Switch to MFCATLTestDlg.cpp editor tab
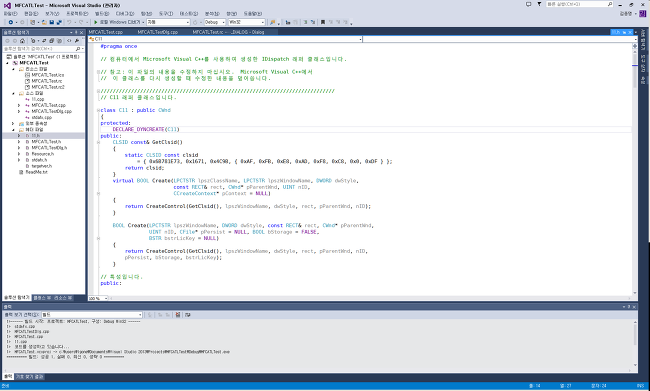 tap(158, 32)
